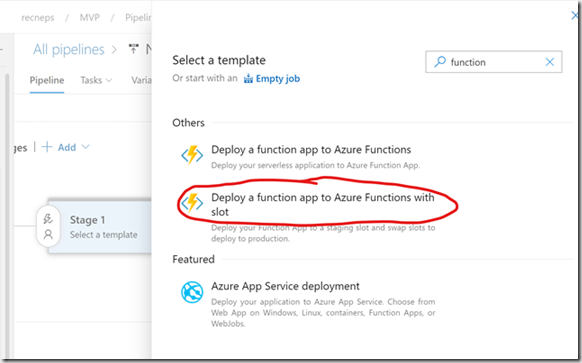Viewport: 582px width, 363px height.
Task: Click the template search input field
Action: 494,62
